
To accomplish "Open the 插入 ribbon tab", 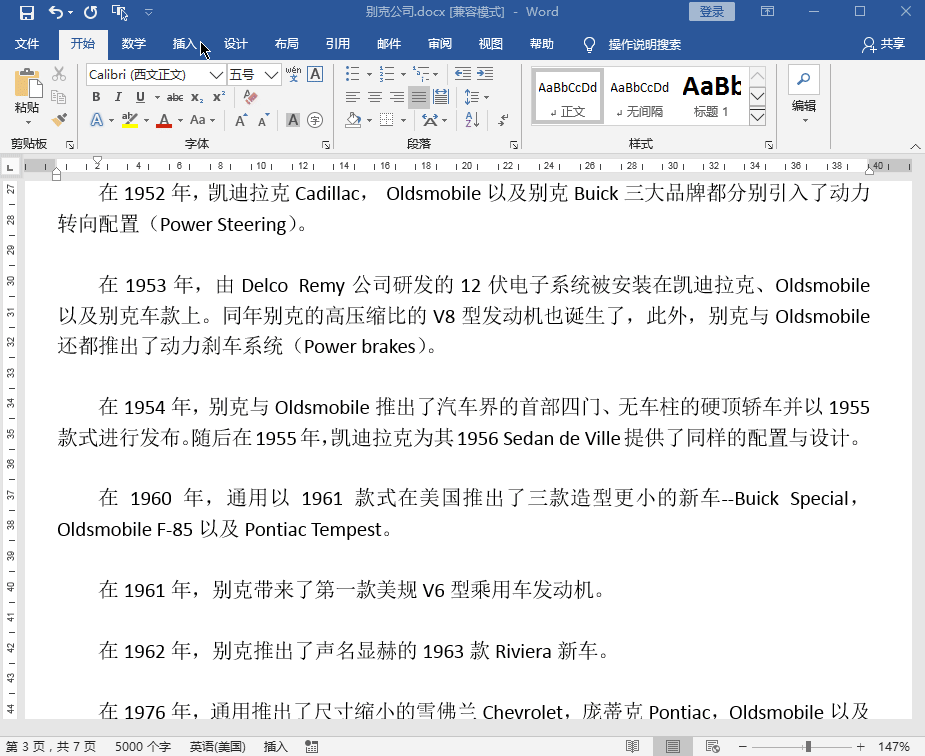I will pyautogui.click(x=185, y=44).
